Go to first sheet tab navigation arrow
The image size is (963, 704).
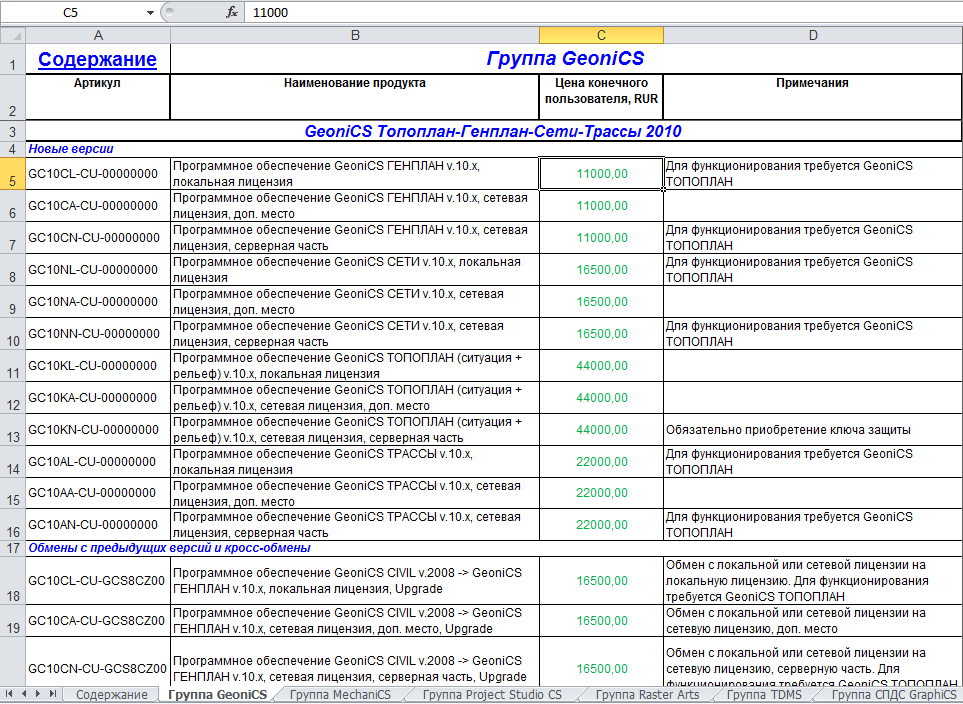[9, 695]
